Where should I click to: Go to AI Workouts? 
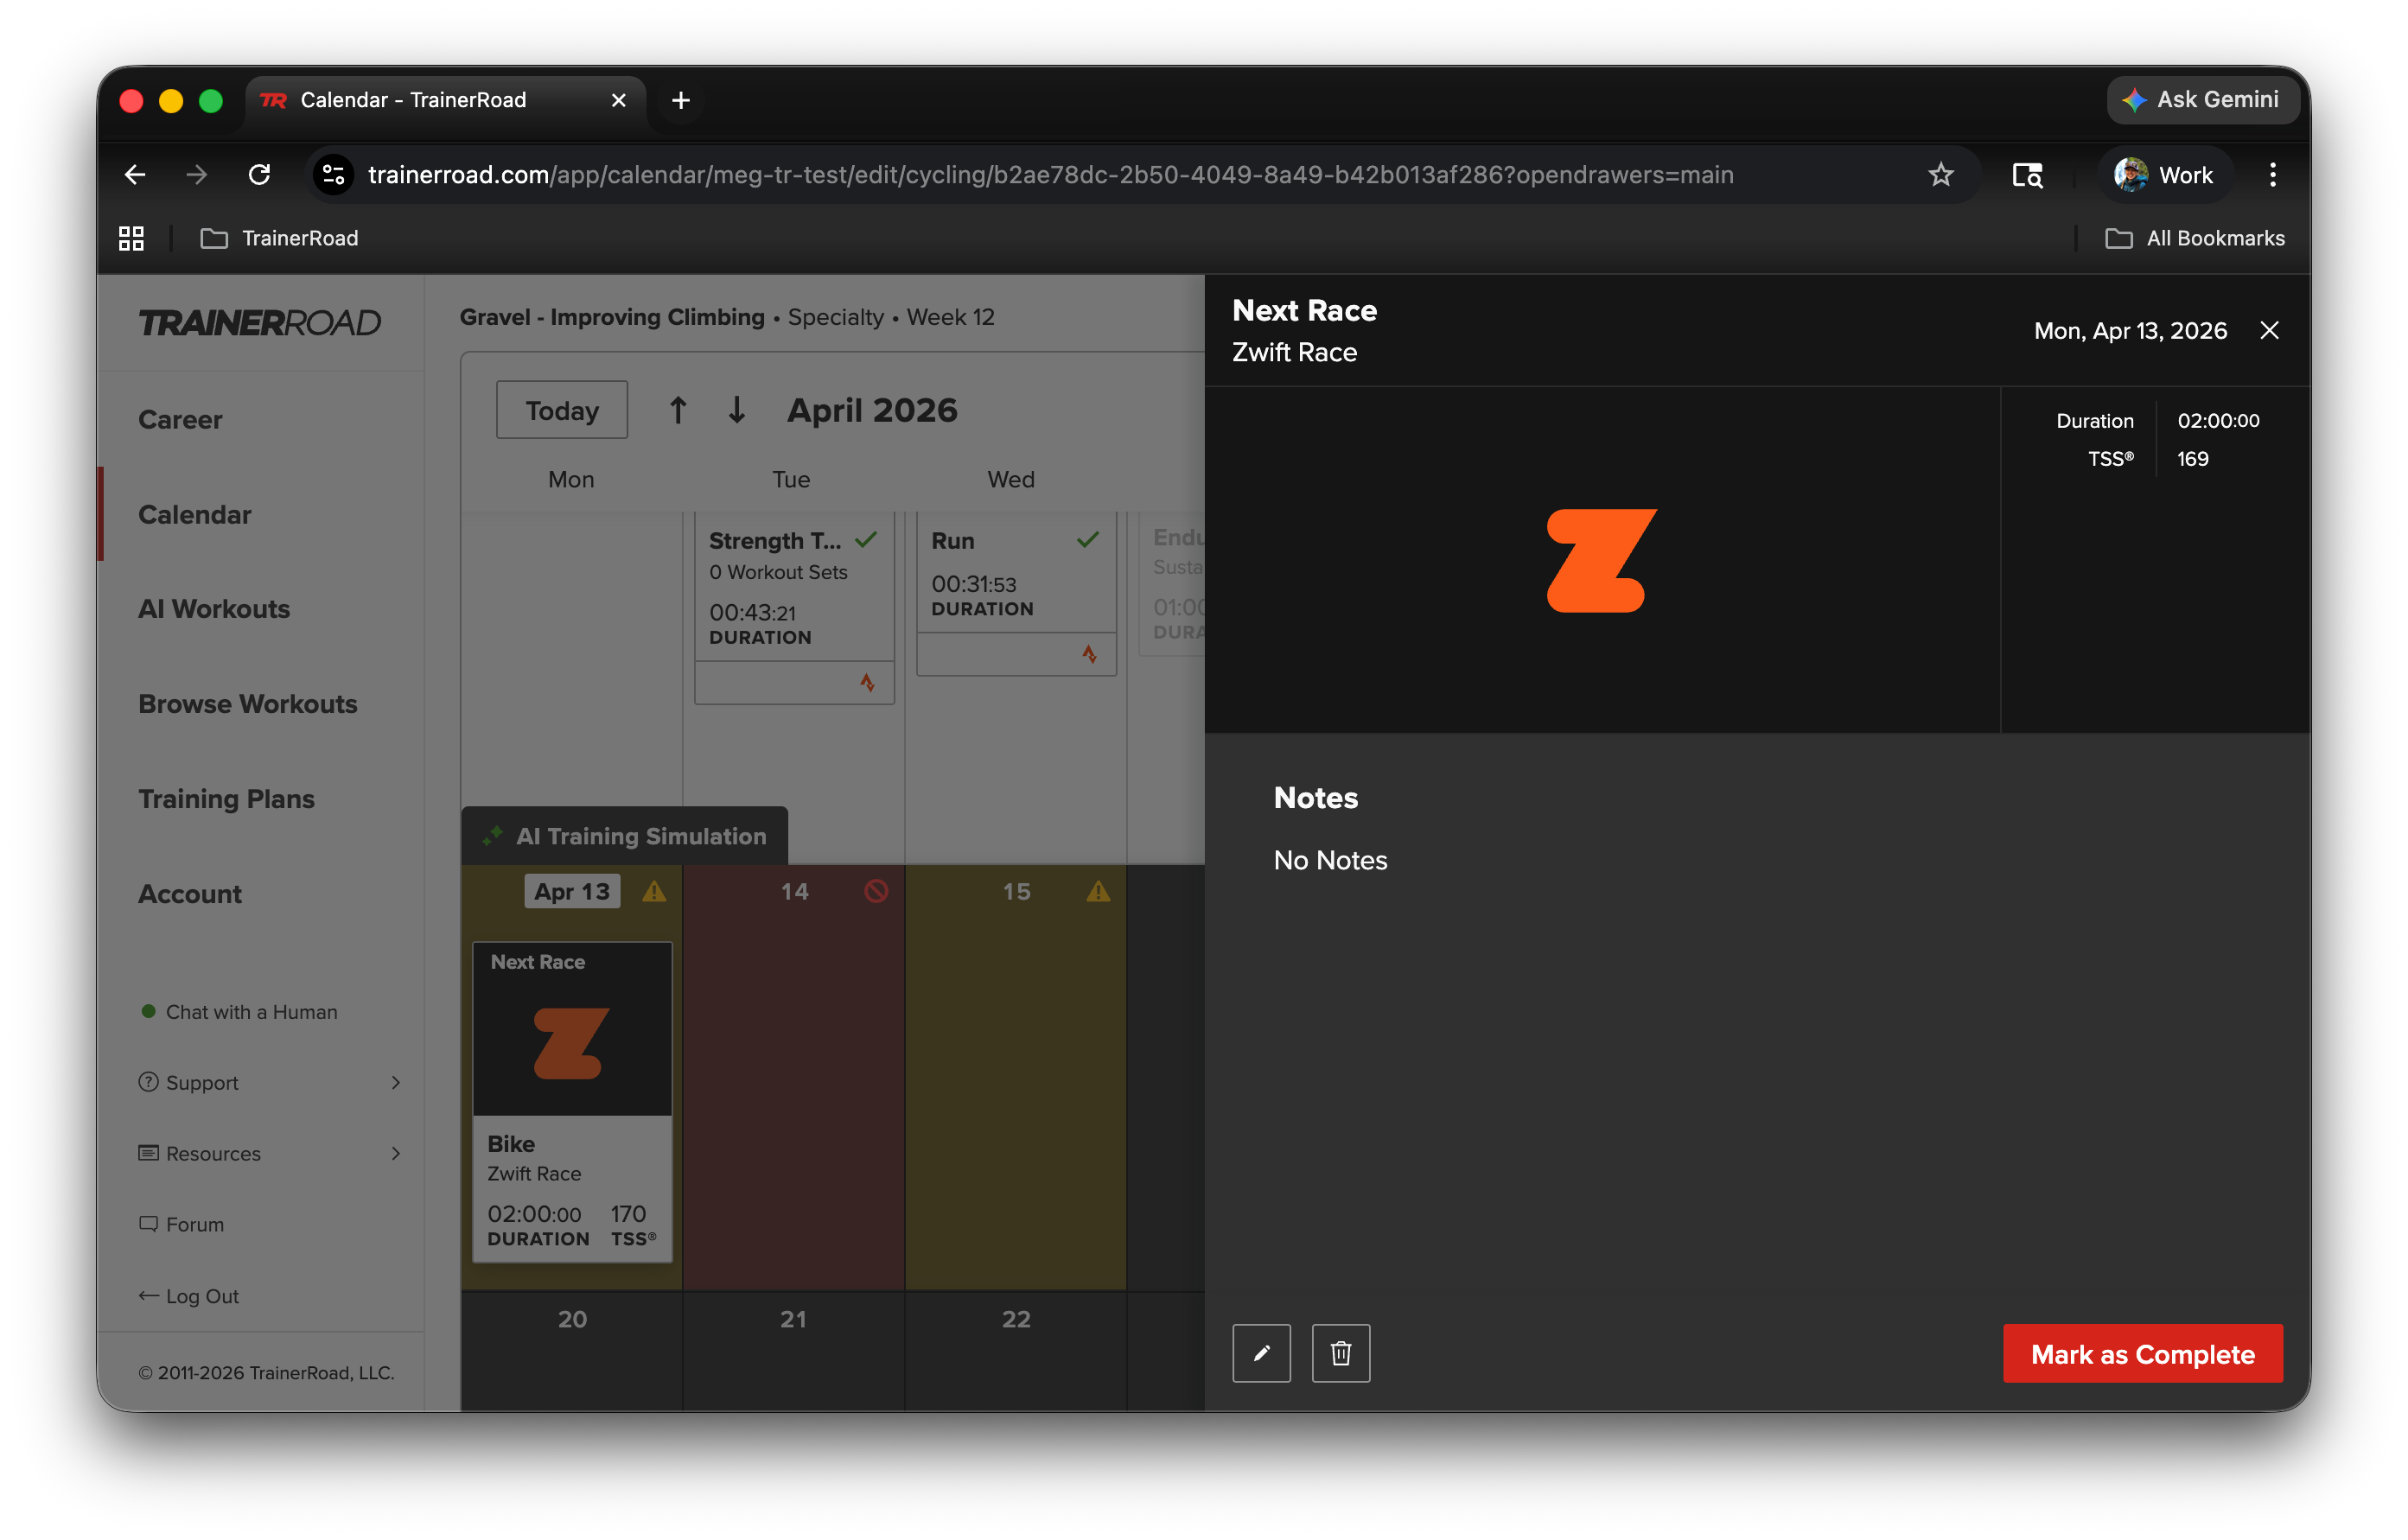pyautogui.click(x=214, y=609)
